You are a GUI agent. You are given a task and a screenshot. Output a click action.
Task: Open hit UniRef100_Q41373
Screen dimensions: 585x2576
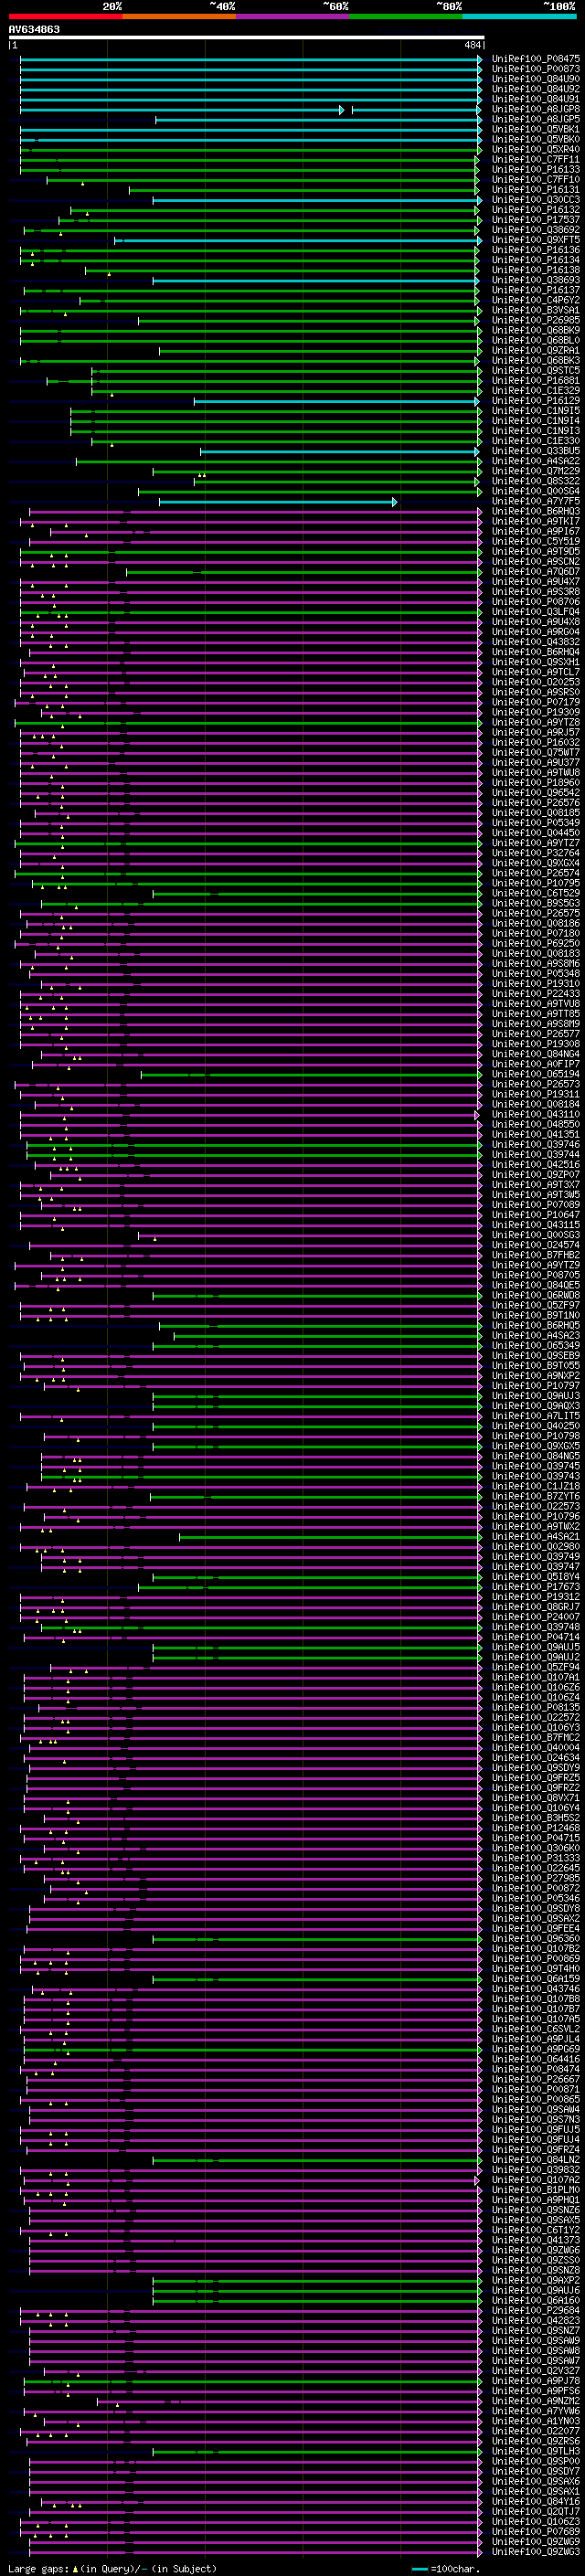[536, 2240]
